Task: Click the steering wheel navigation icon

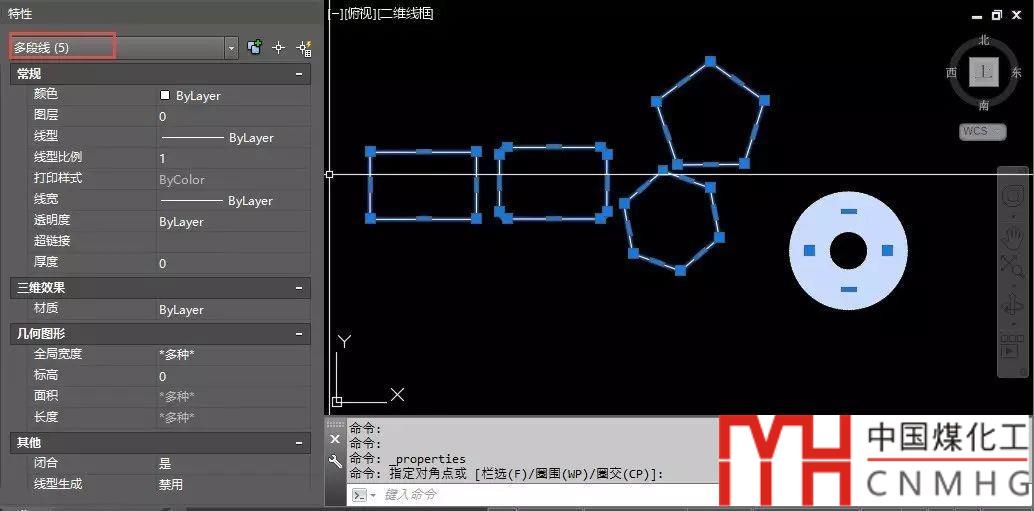Action: (x=1012, y=195)
